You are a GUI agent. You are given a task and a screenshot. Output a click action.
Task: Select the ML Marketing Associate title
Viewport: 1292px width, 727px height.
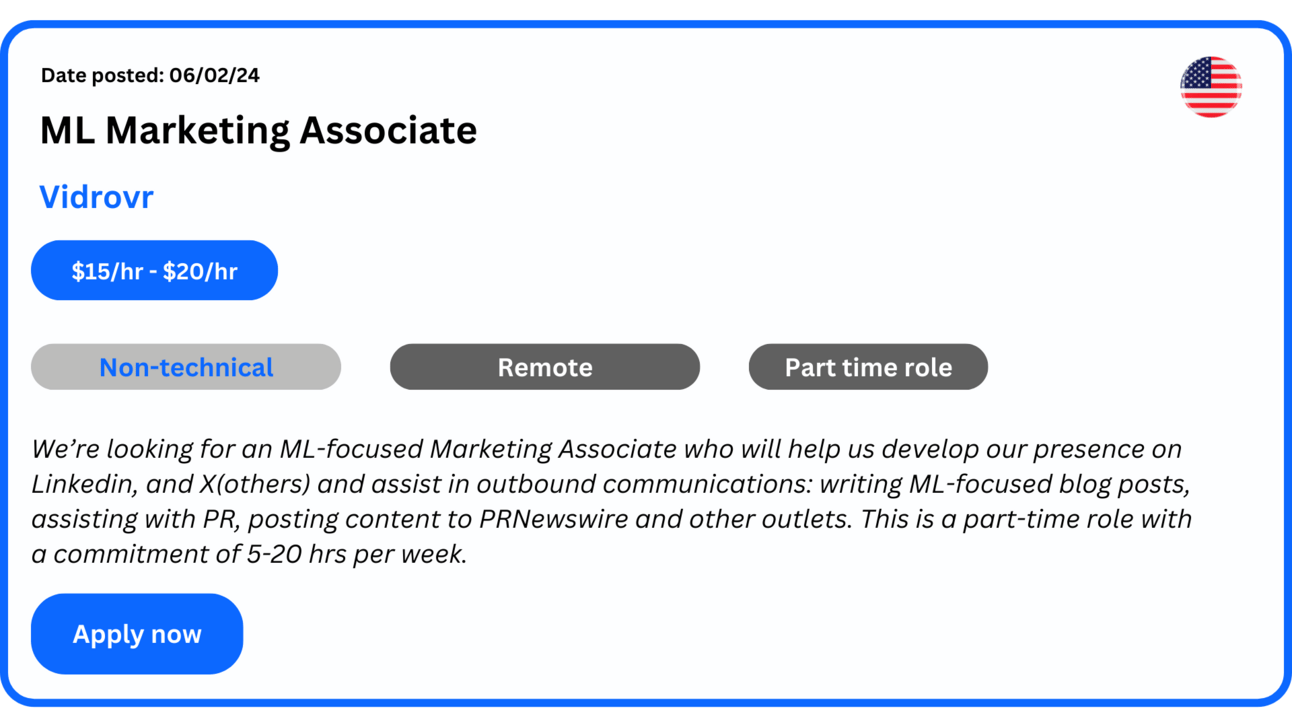point(258,130)
